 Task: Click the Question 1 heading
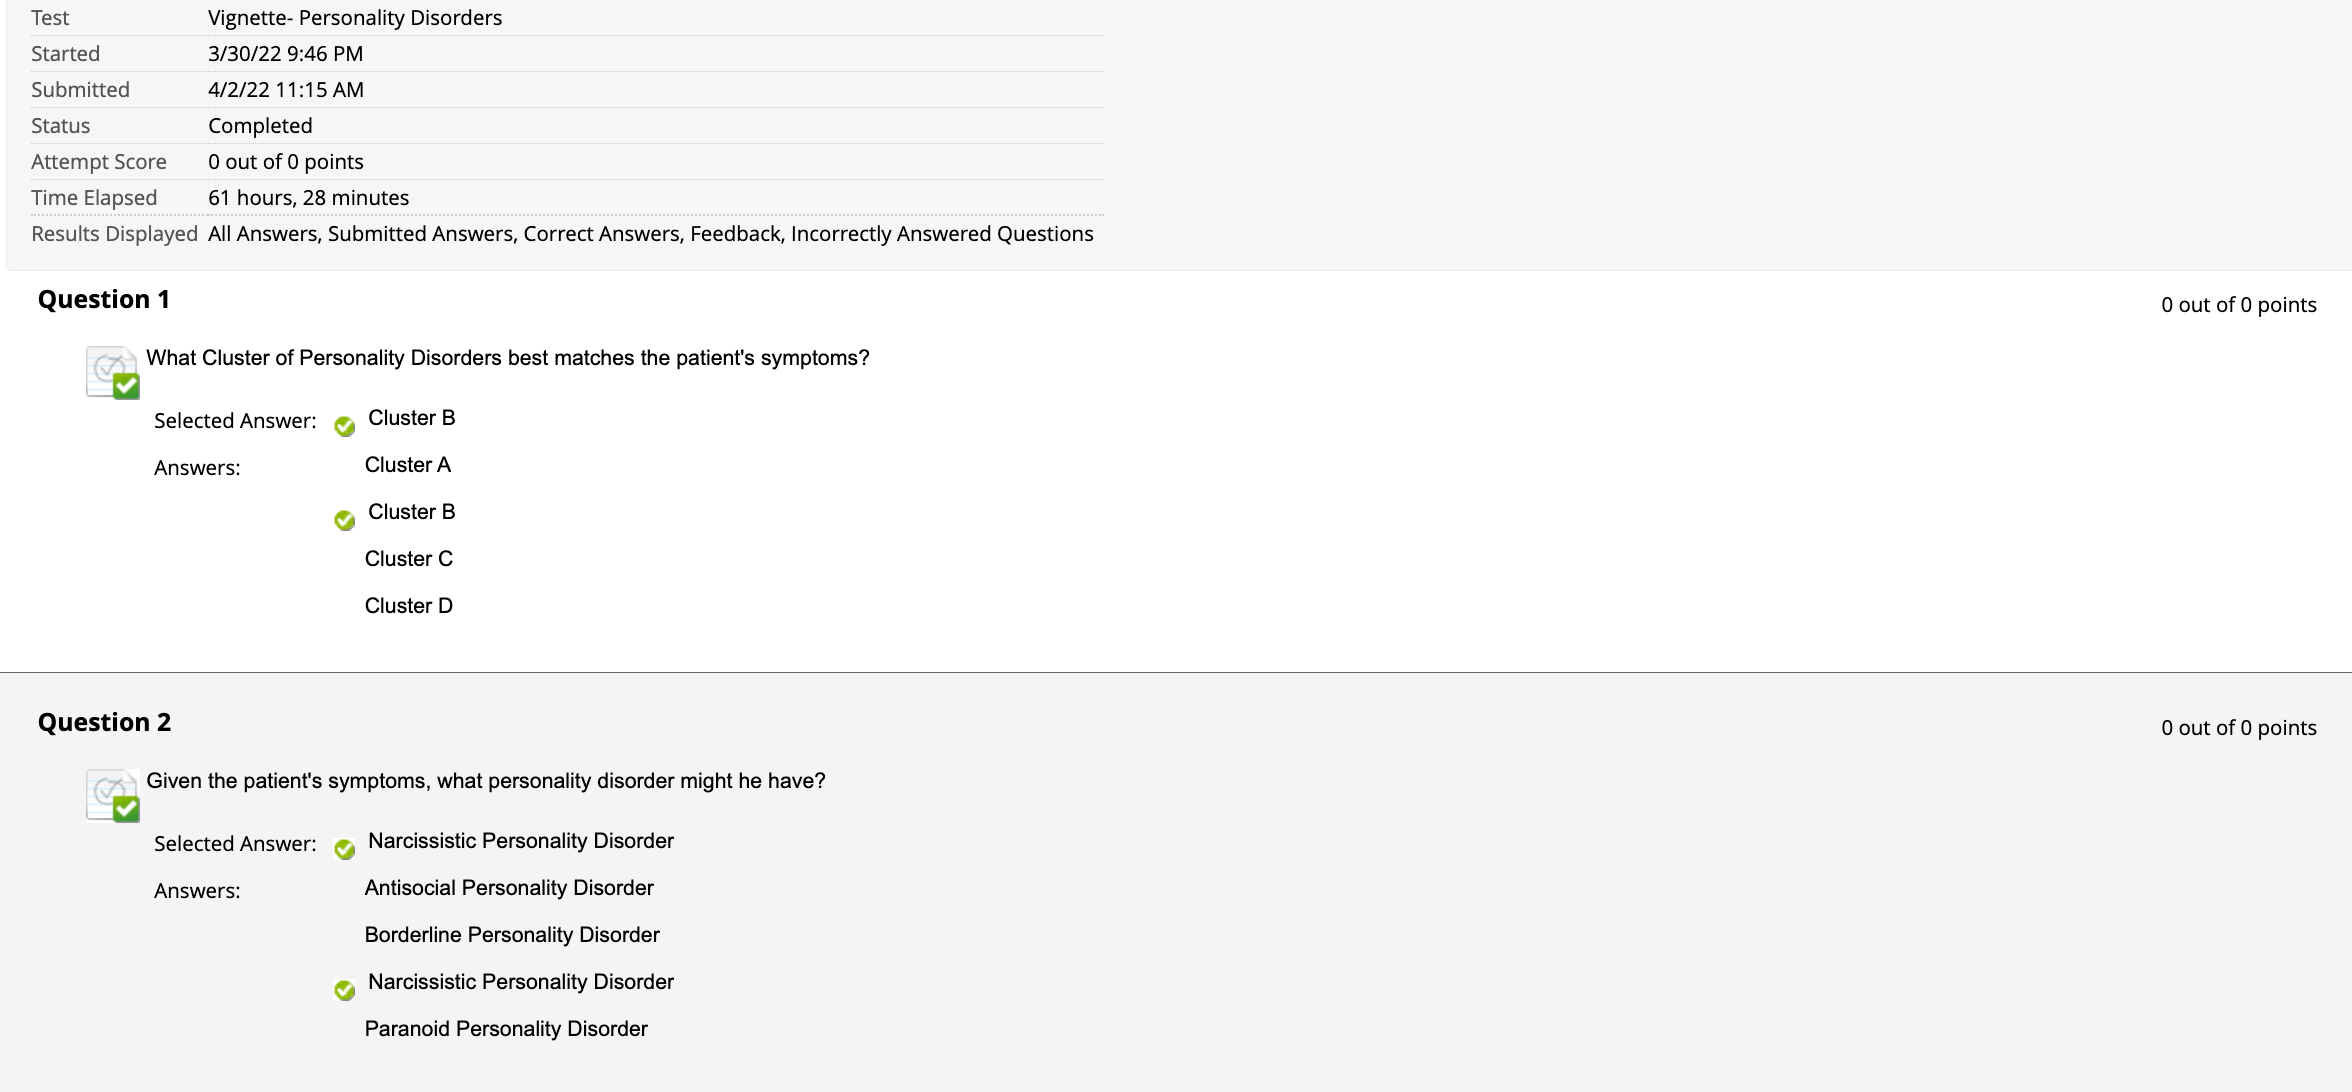click(x=104, y=299)
